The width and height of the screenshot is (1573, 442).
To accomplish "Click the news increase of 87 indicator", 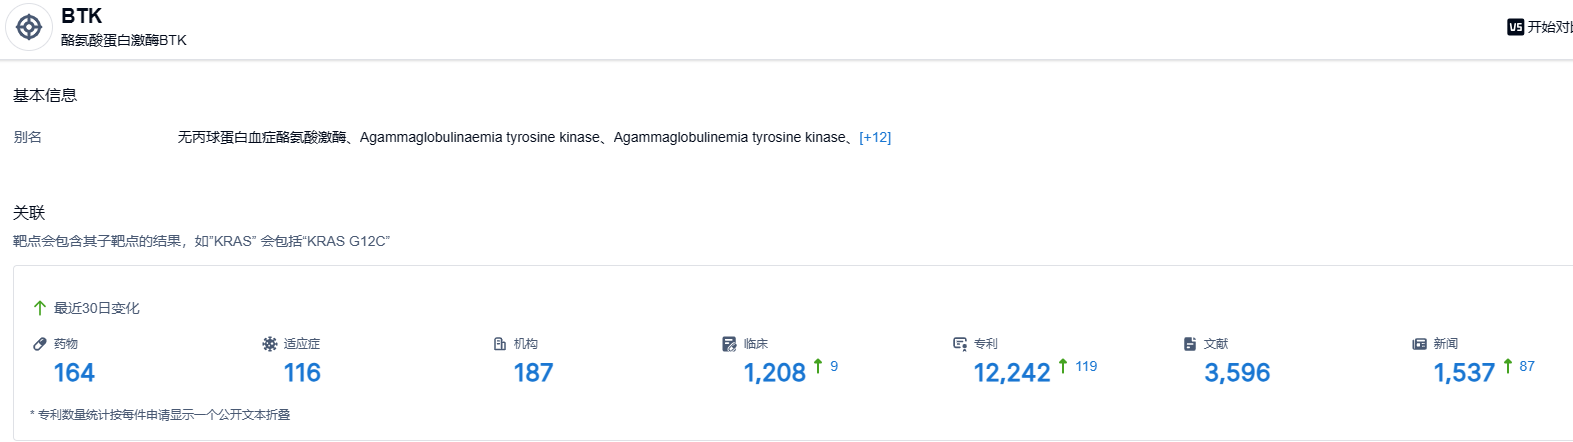I will click(1520, 366).
